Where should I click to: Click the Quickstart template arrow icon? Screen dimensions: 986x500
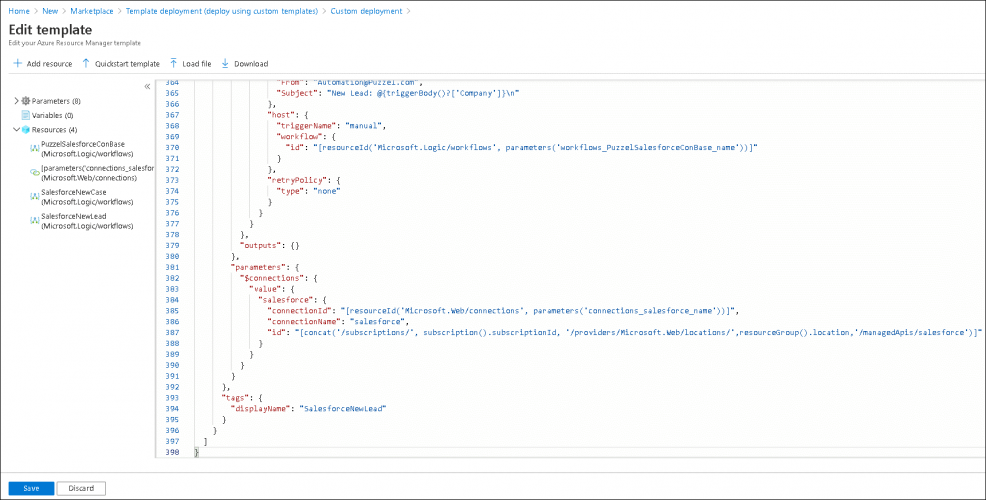click(86, 63)
